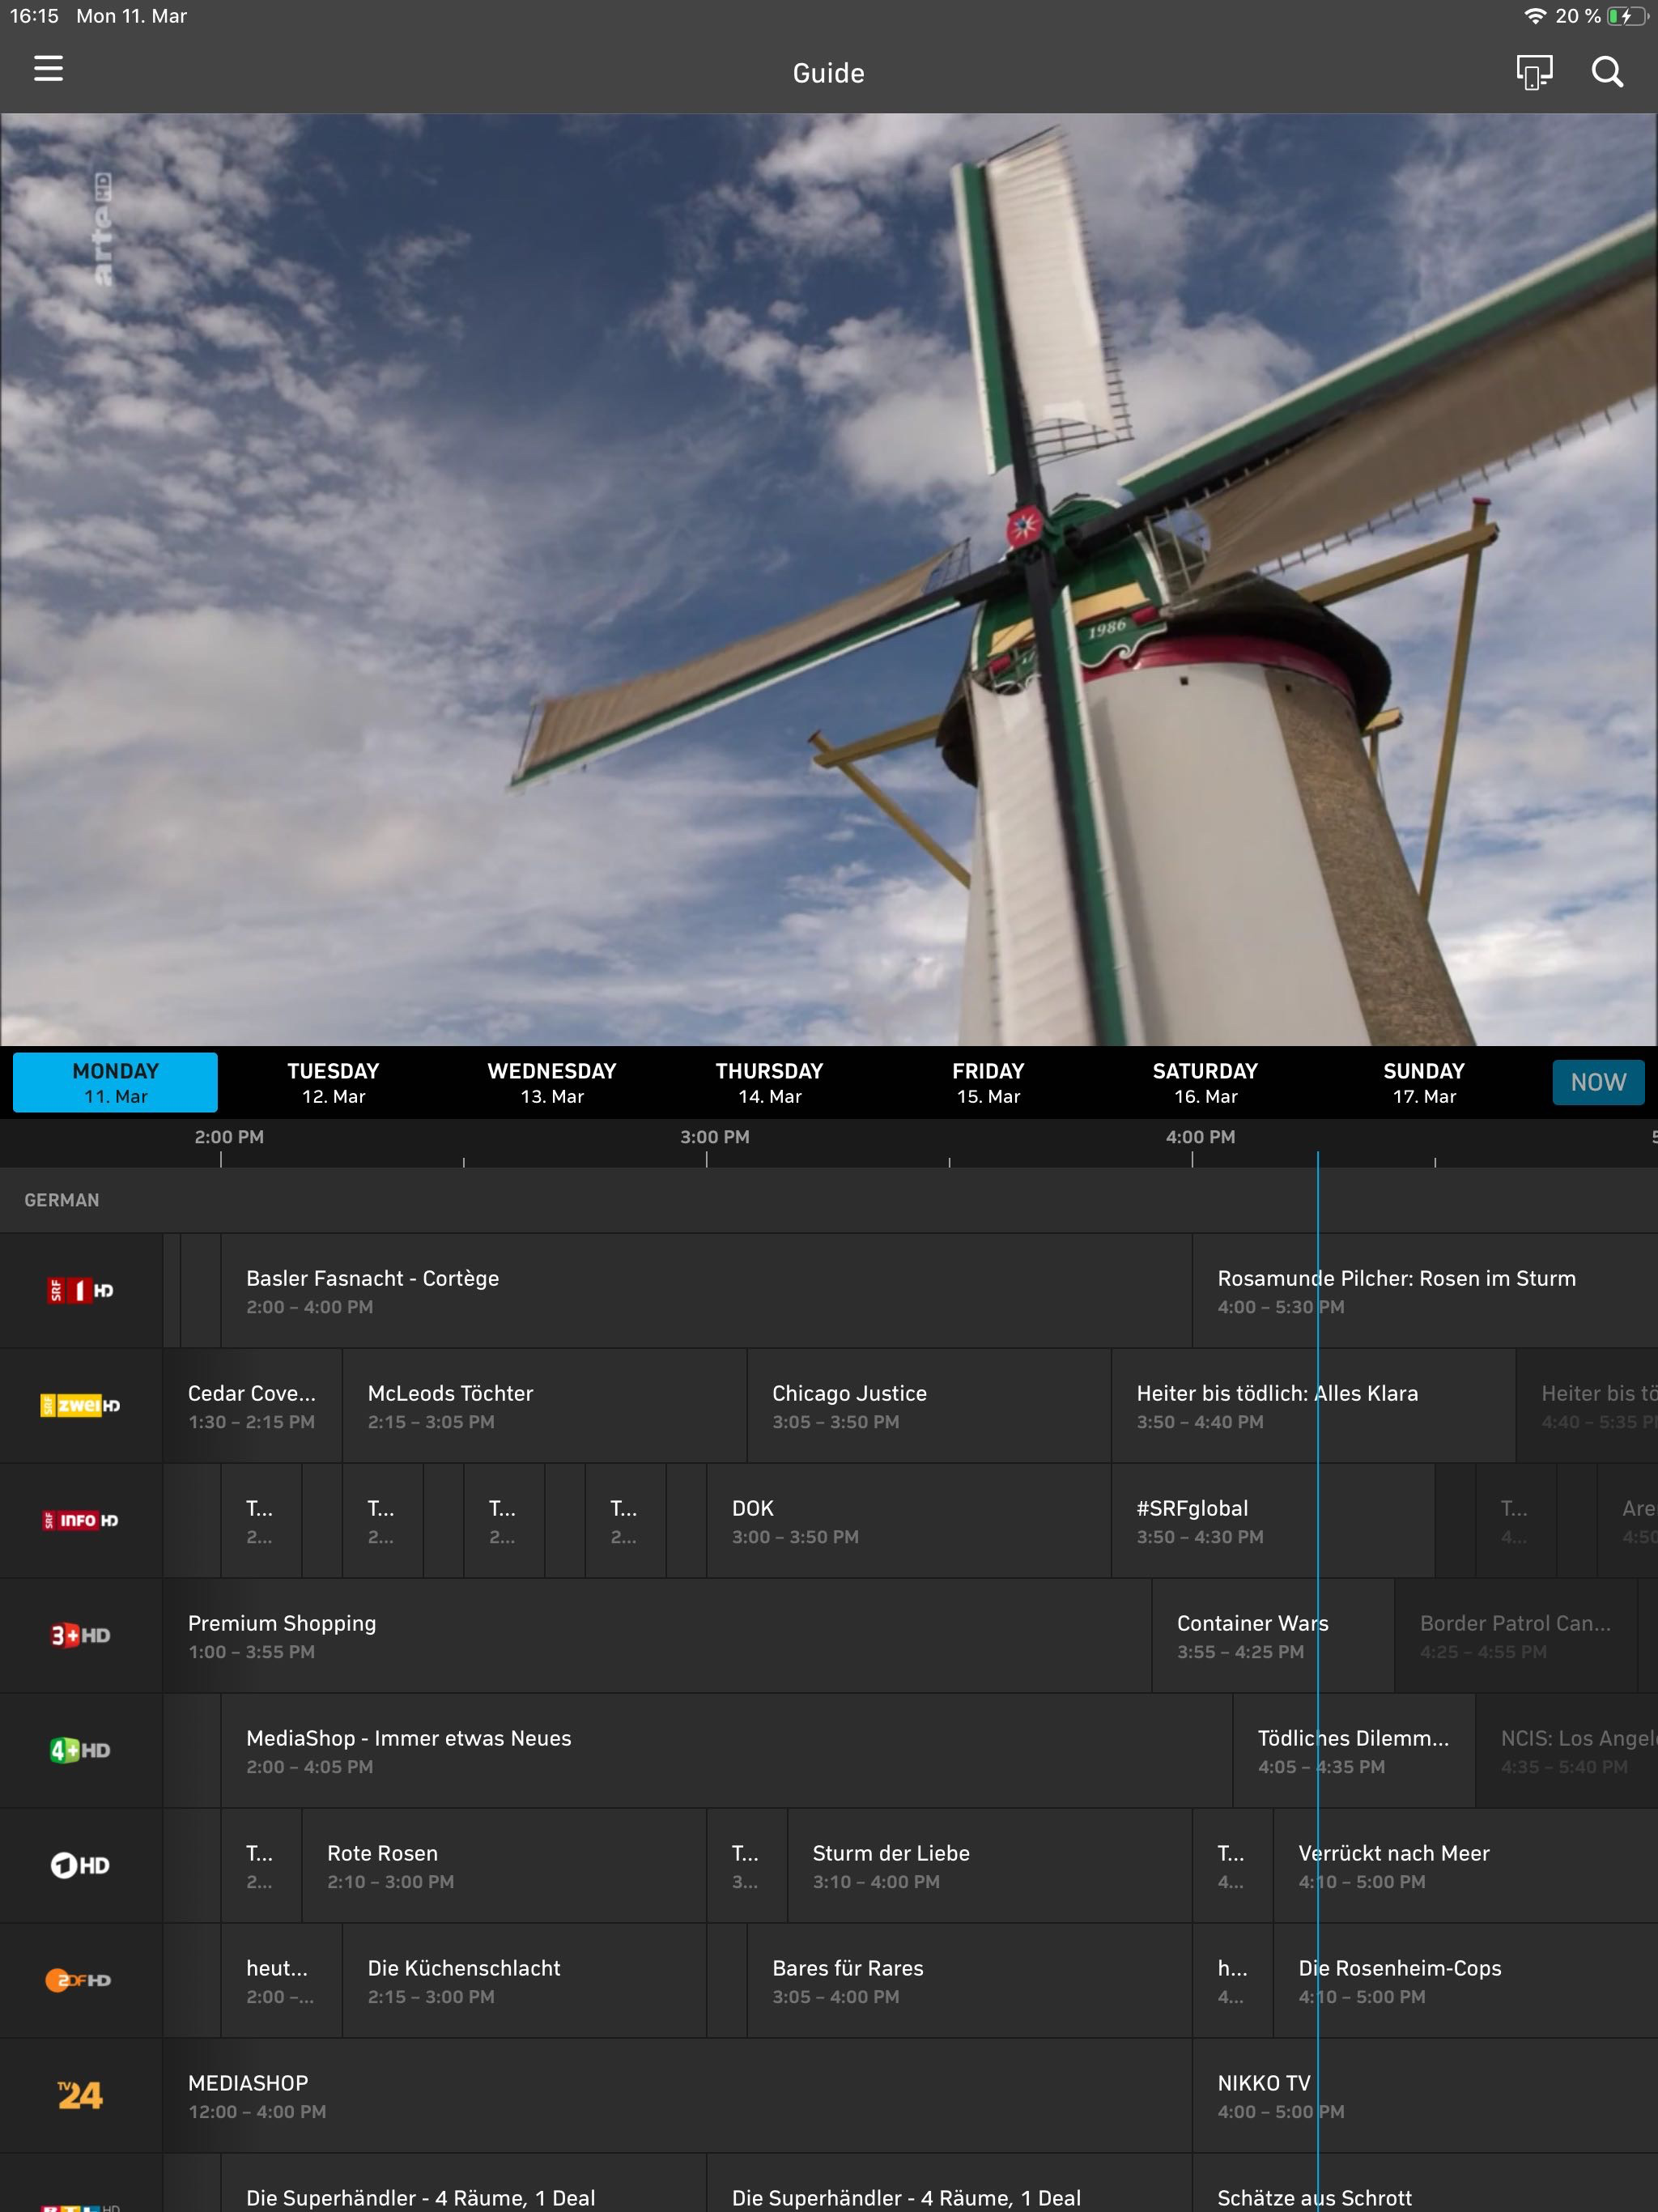Open heut... 2:00 program on ZDF
1658x2212 pixels.
click(x=281, y=1980)
